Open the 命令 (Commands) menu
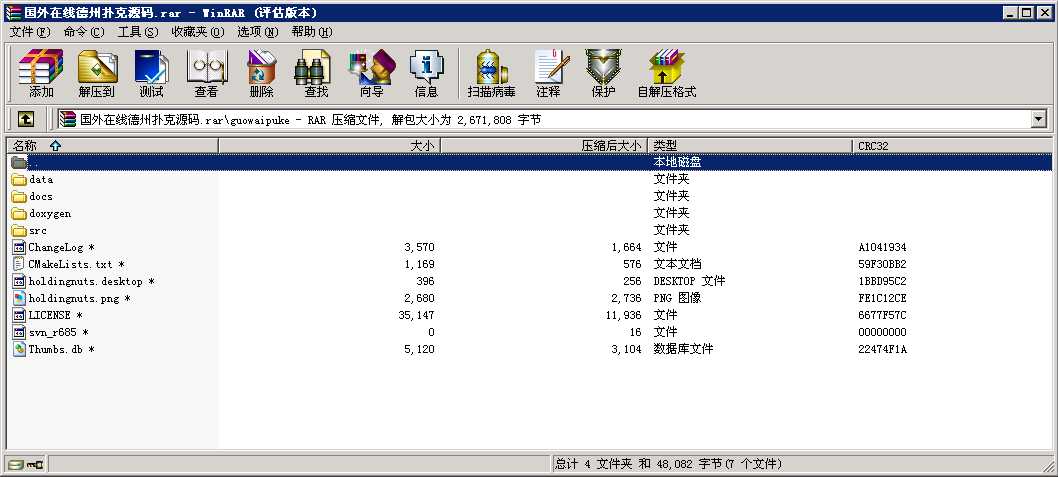 [84, 32]
